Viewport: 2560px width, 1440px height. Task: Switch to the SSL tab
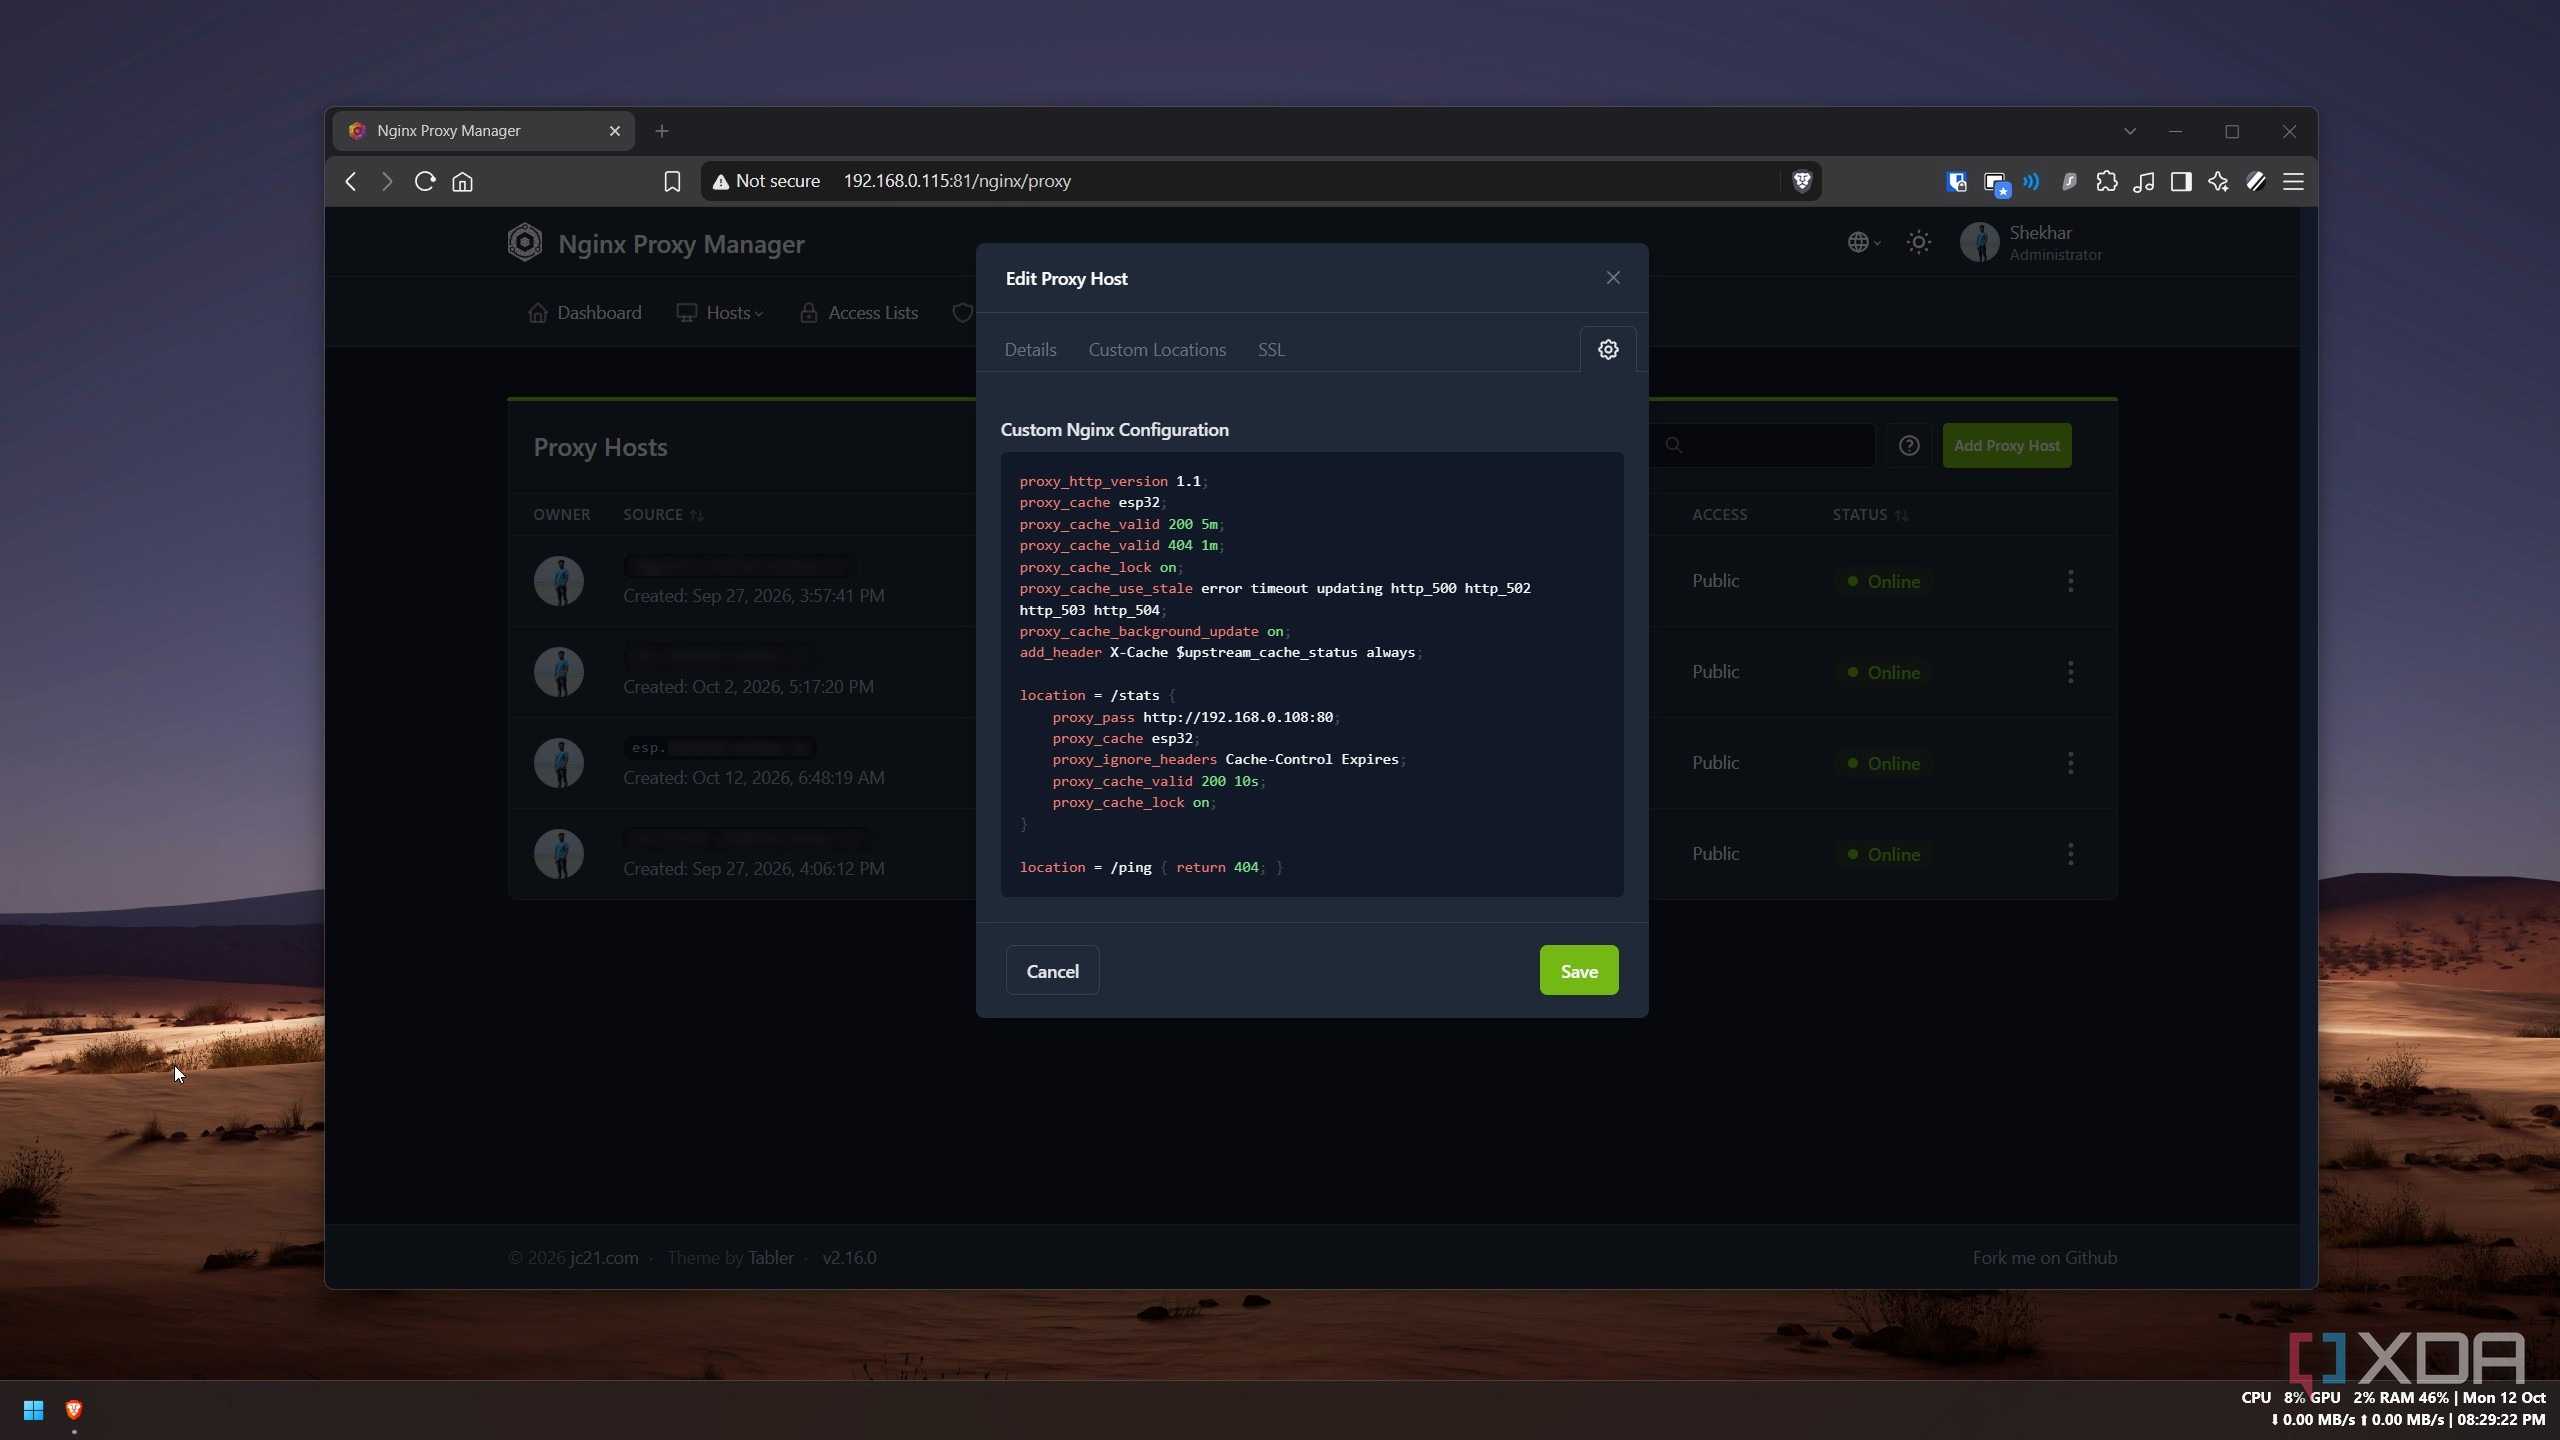point(1271,349)
